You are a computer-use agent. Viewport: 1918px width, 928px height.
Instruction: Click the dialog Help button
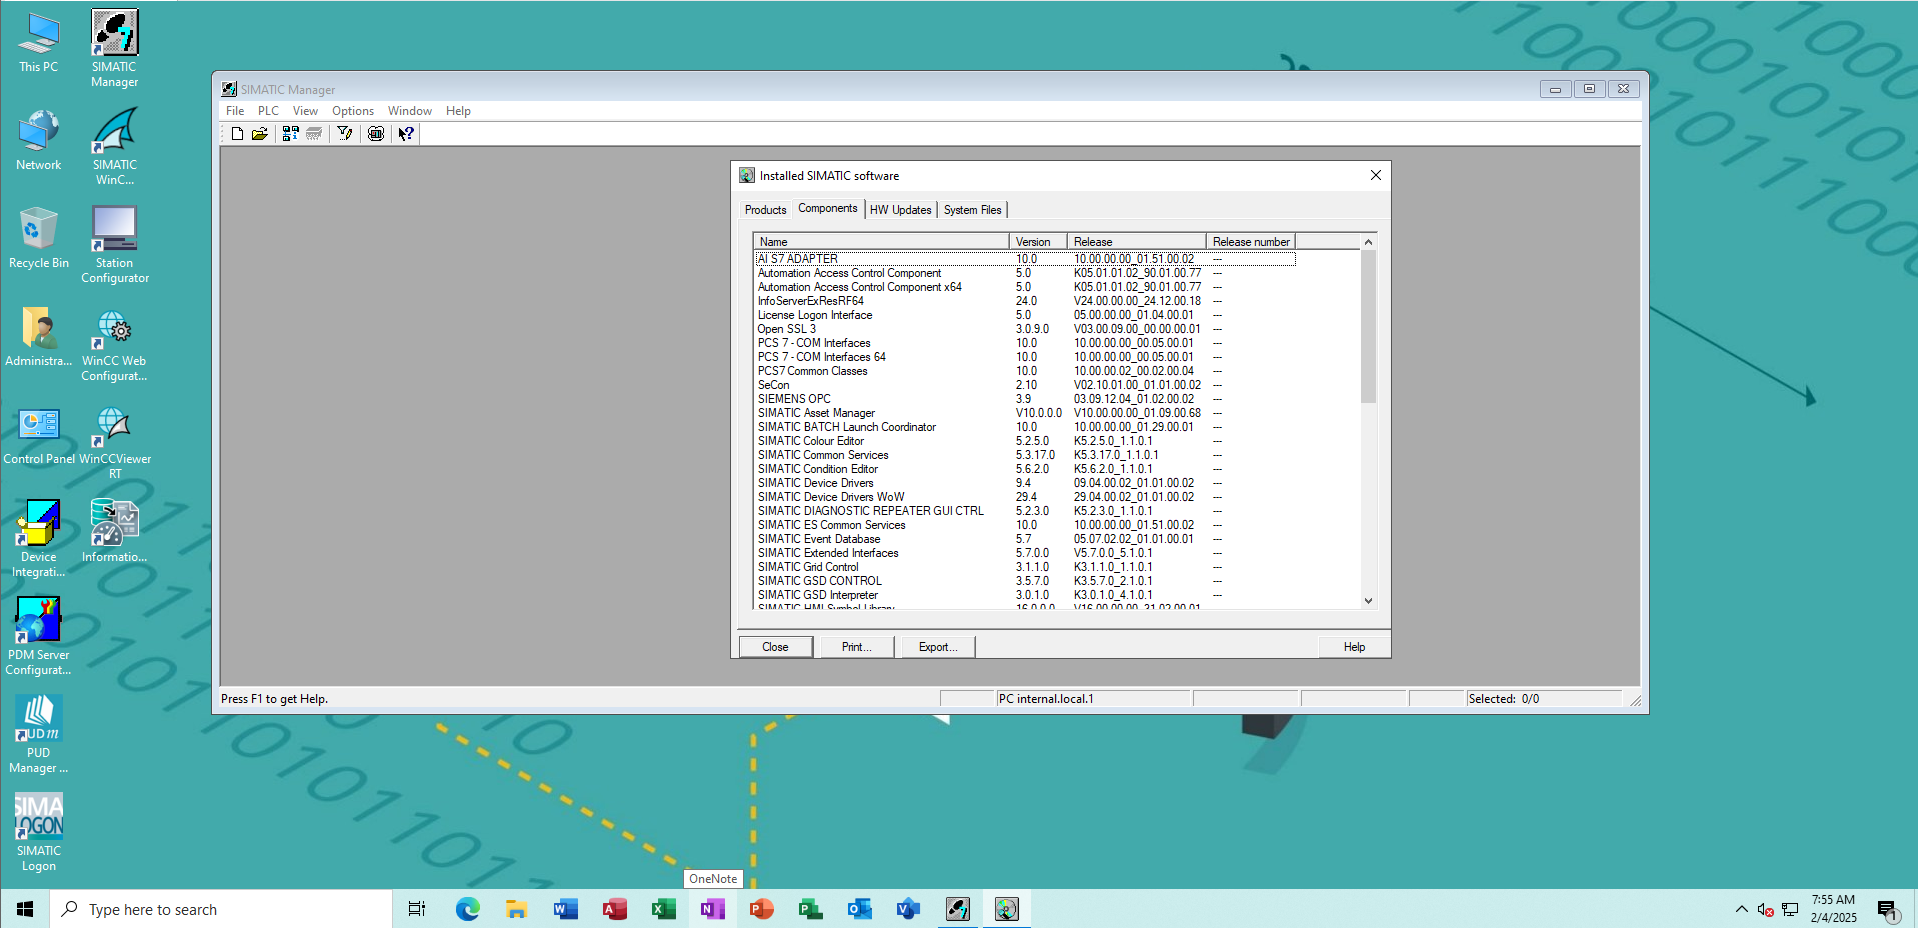pyautogui.click(x=1354, y=647)
